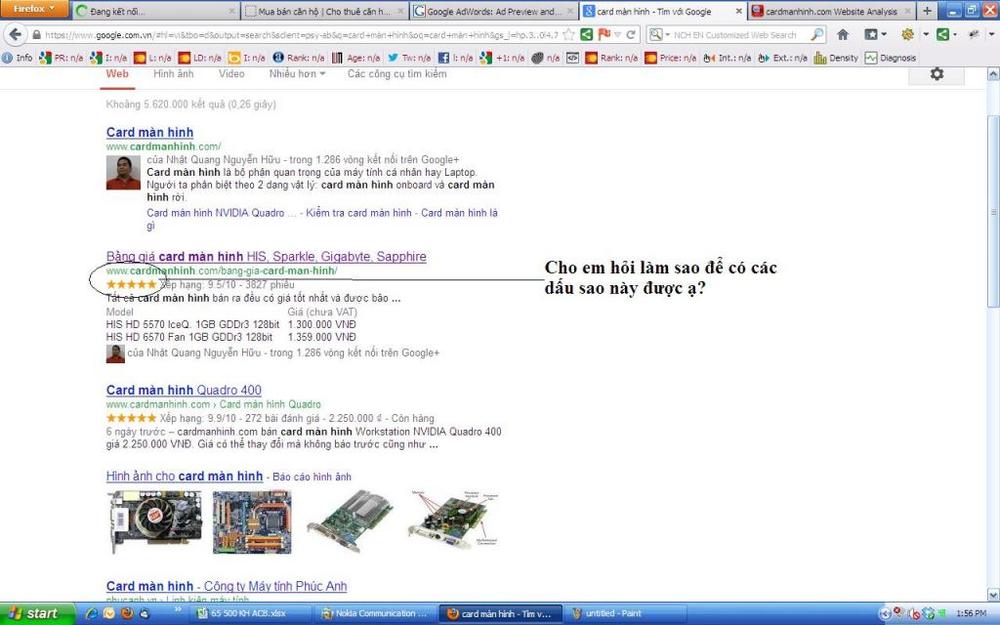Screen dimensions: 1000x625
Task: Click the 'Ext.: n/a' external links item
Action: [x=783, y=58]
